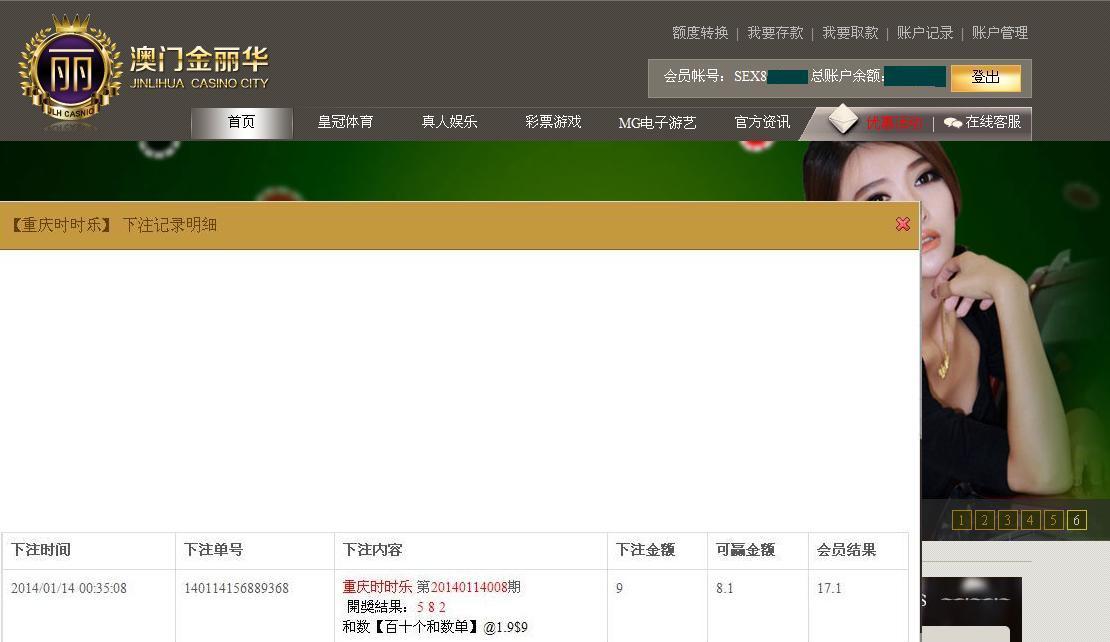Click the 和数【百十个和数单】@1.9$9 text
This screenshot has width=1110, height=642.
pyautogui.click(x=435, y=626)
